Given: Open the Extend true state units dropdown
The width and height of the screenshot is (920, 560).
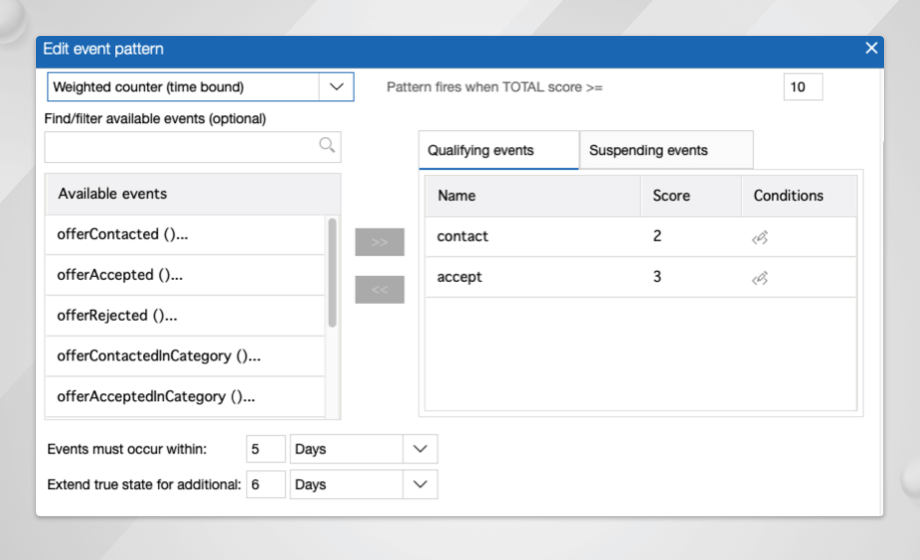Looking at the screenshot, I should click(419, 484).
